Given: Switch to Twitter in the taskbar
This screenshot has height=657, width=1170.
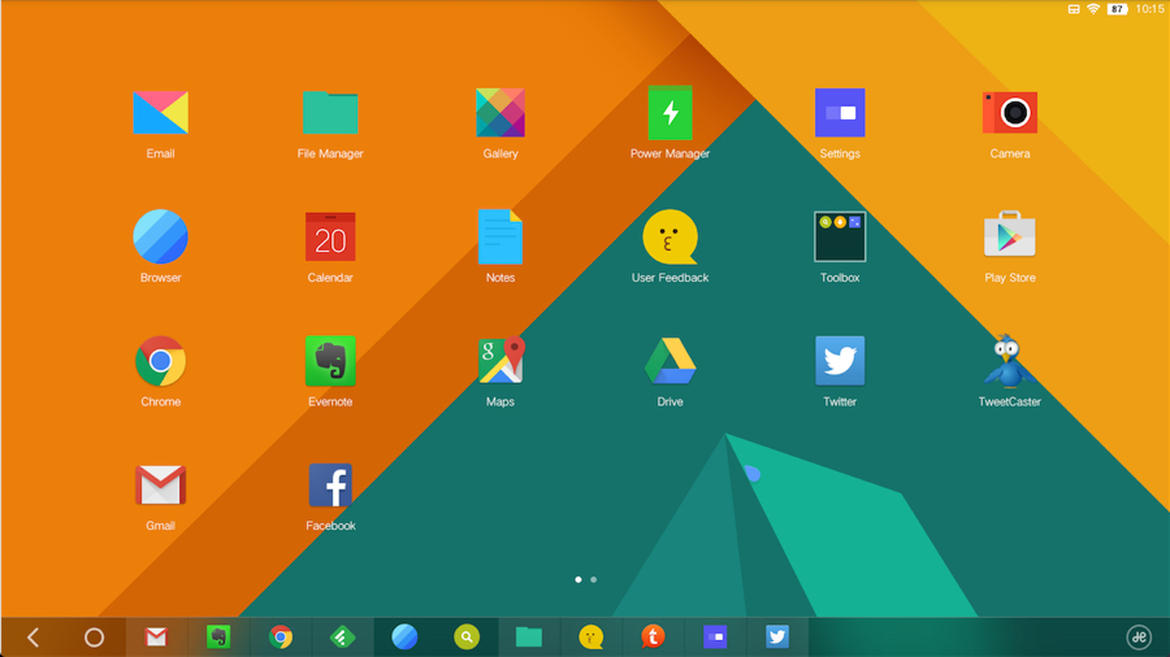Looking at the screenshot, I should [x=777, y=637].
